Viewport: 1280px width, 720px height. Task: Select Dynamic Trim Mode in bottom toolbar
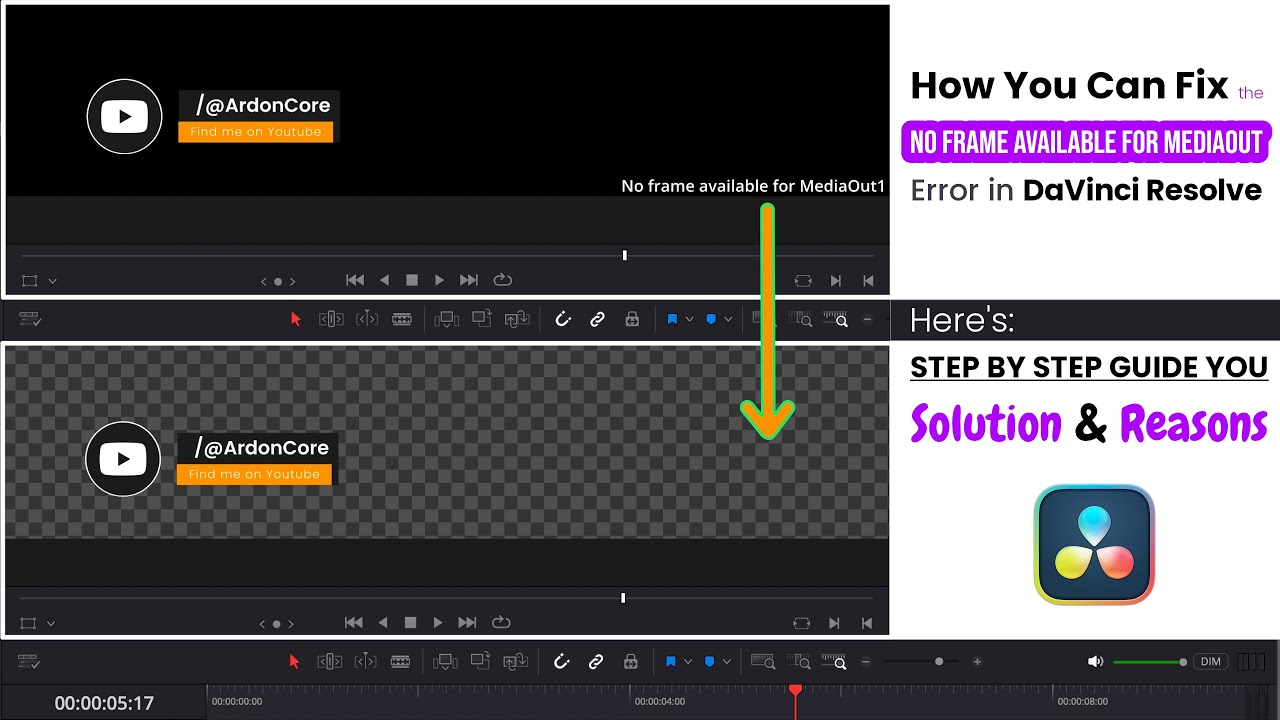pos(366,662)
